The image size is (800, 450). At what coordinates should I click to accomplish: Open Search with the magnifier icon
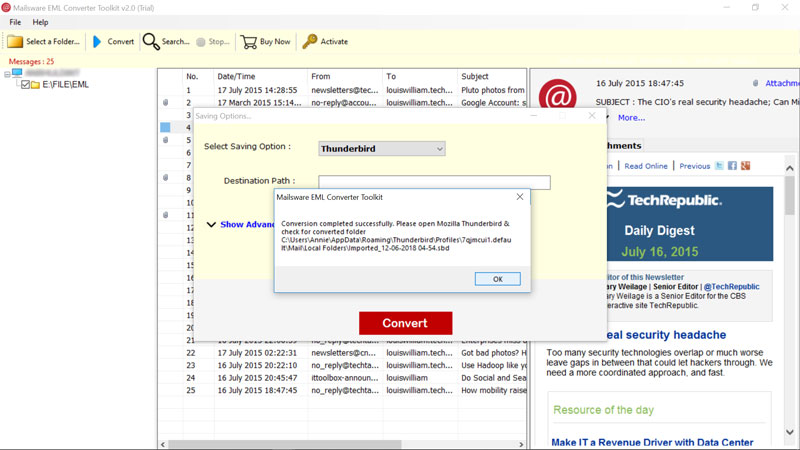coord(151,41)
